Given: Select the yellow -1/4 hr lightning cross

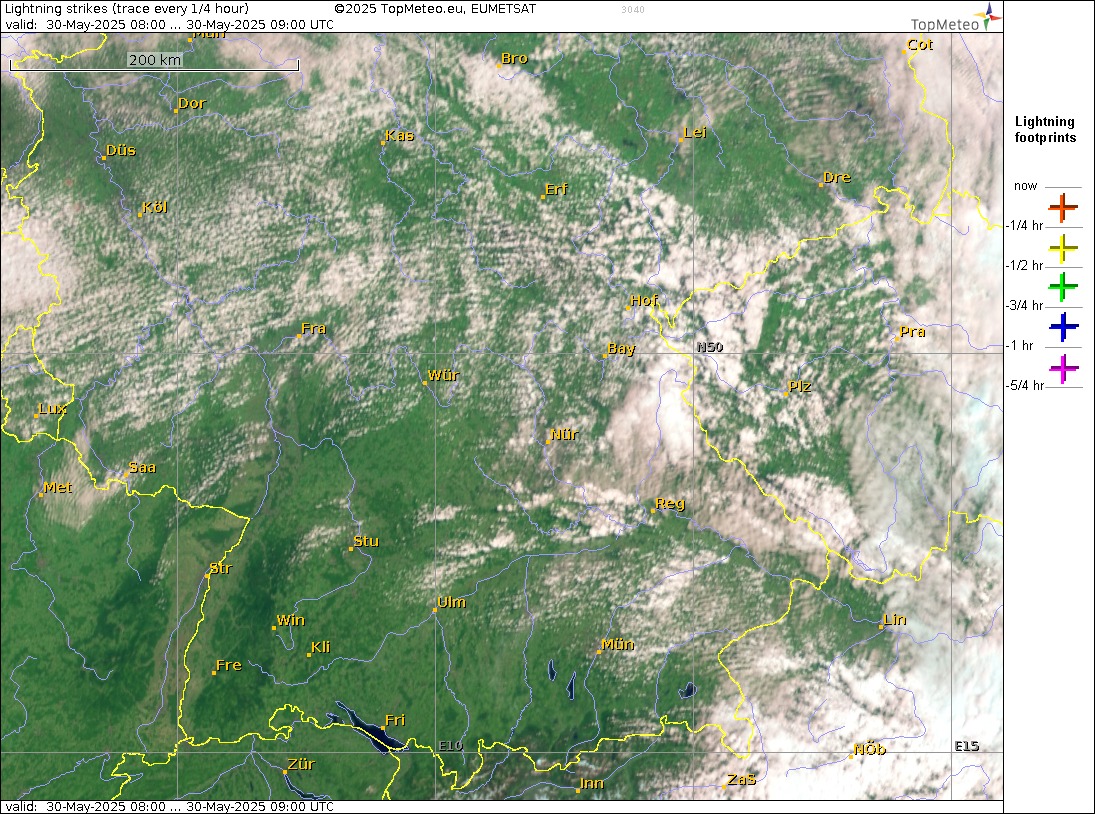Looking at the screenshot, I should 1063,248.
